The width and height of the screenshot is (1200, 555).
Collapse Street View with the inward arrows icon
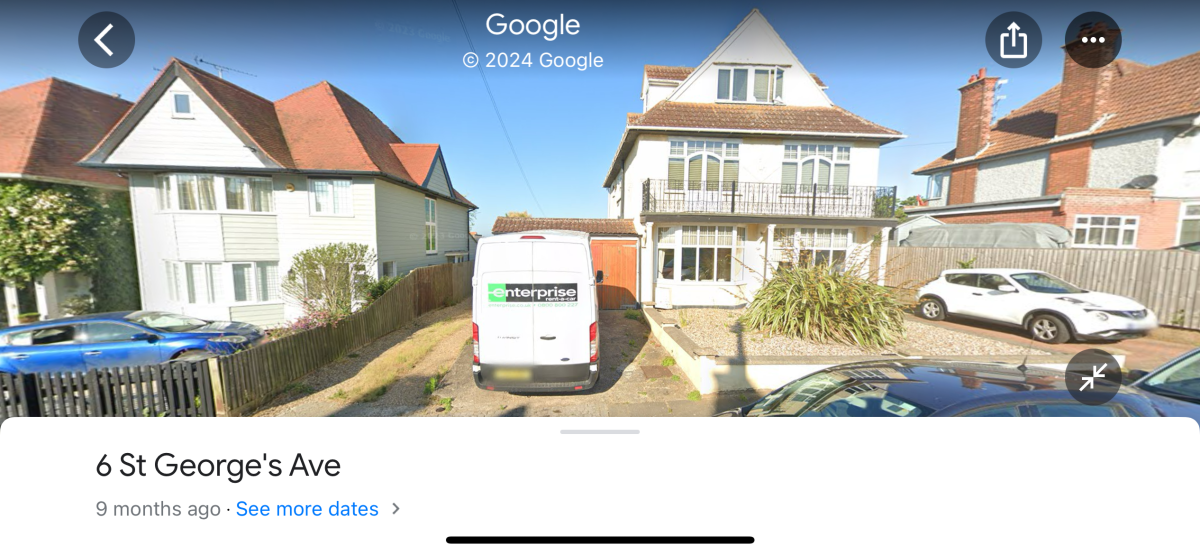pyautogui.click(x=1093, y=377)
